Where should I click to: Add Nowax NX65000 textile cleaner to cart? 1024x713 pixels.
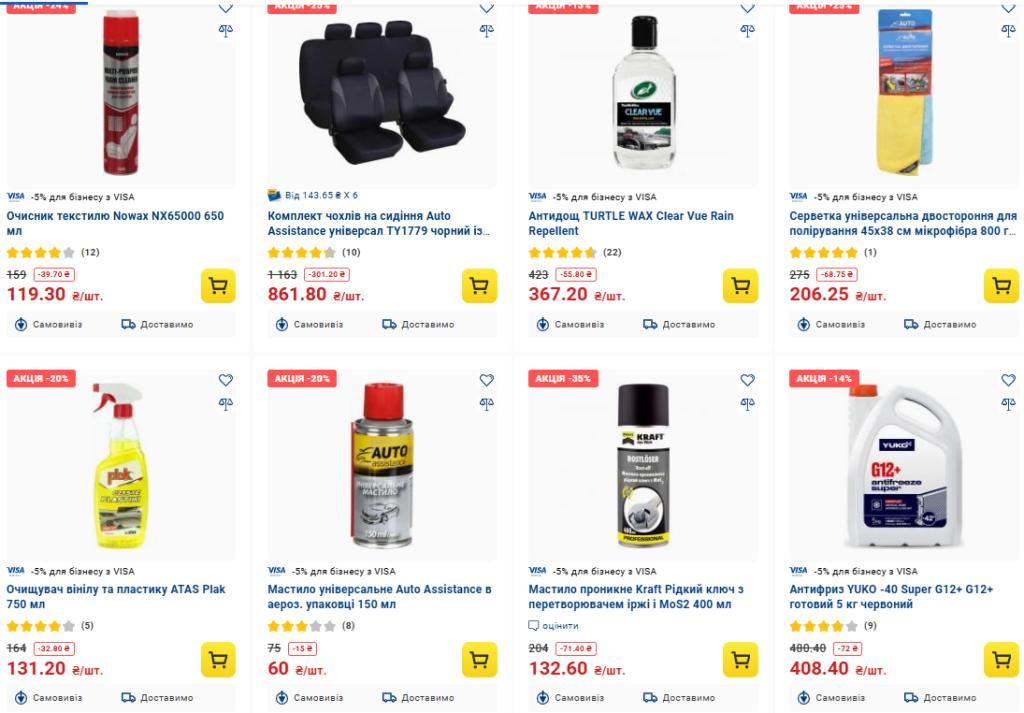tap(218, 286)
